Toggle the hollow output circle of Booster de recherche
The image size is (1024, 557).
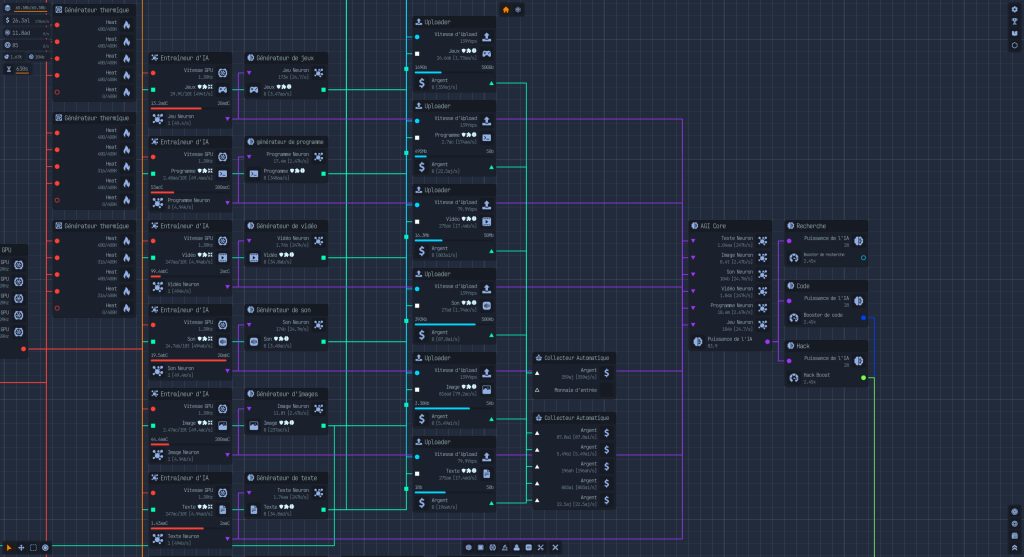(863, 257)
